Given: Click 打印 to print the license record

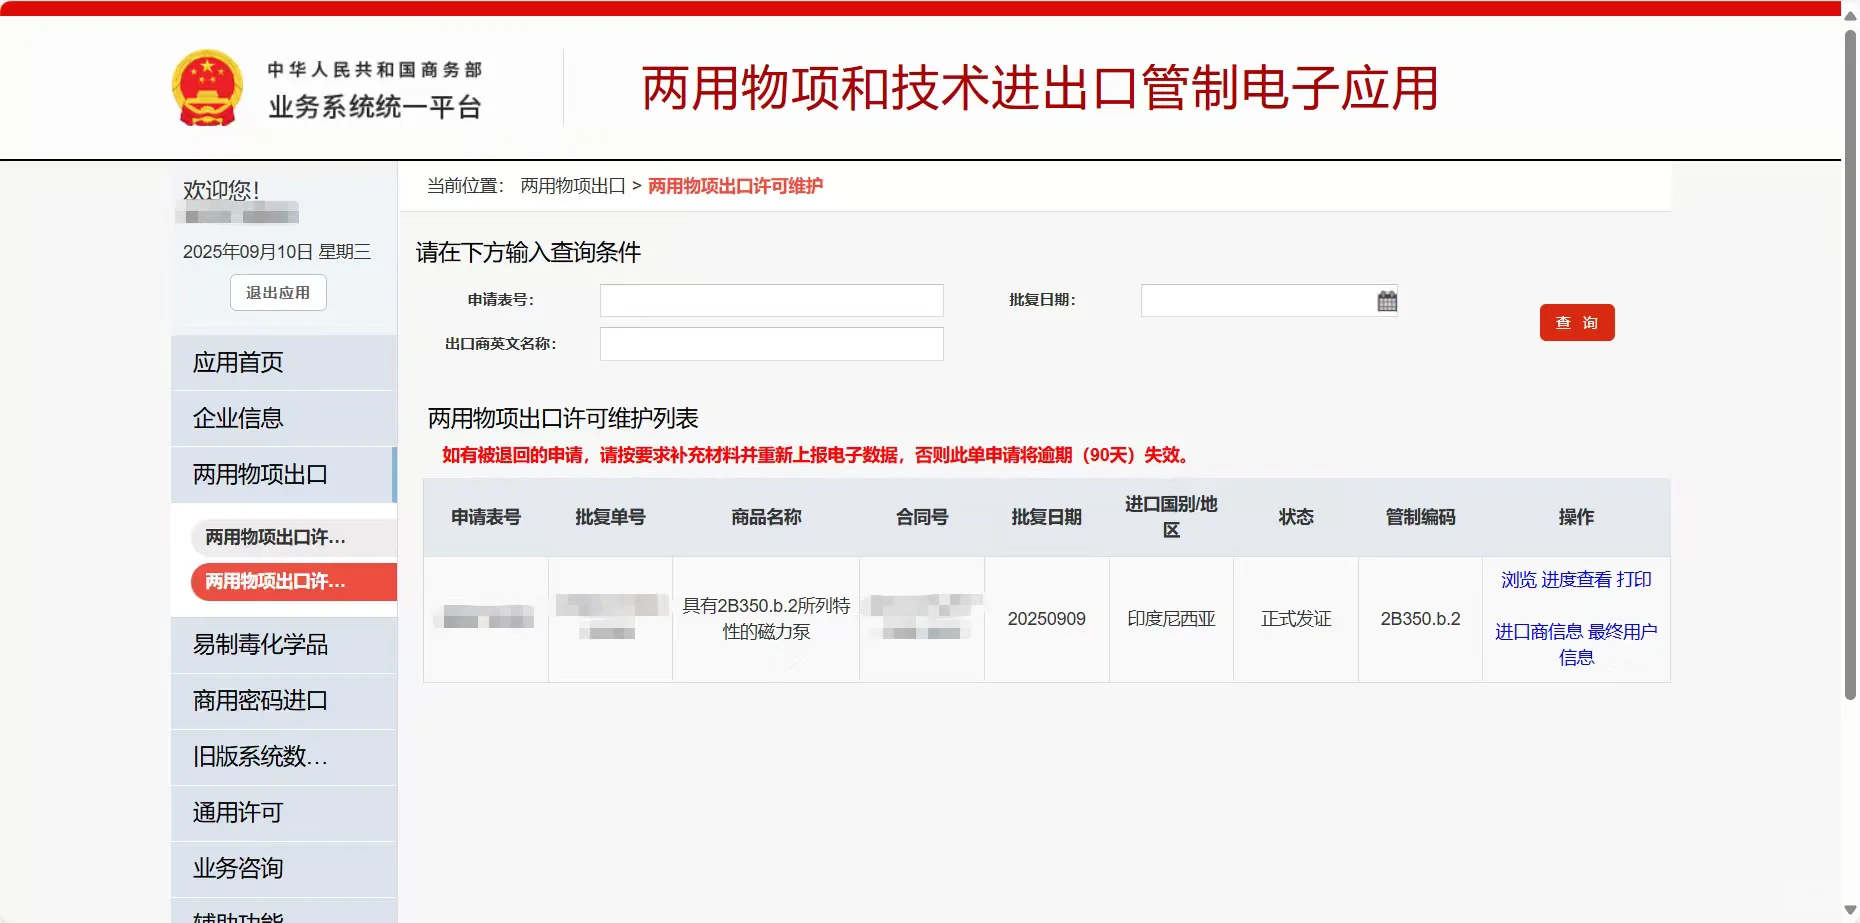Looking at the screenshot, I should 1636,579.
